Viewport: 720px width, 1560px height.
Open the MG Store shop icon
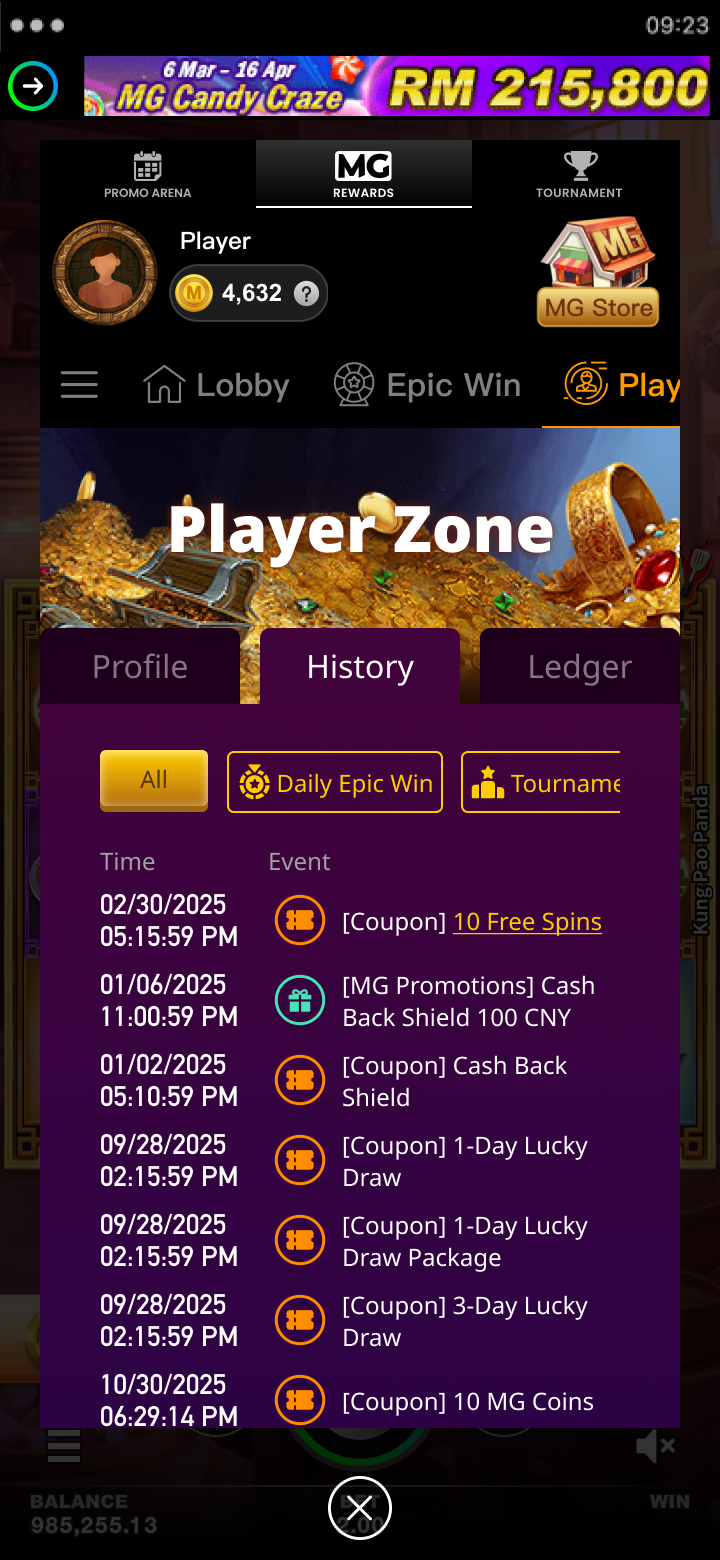[x=599, y=272]
